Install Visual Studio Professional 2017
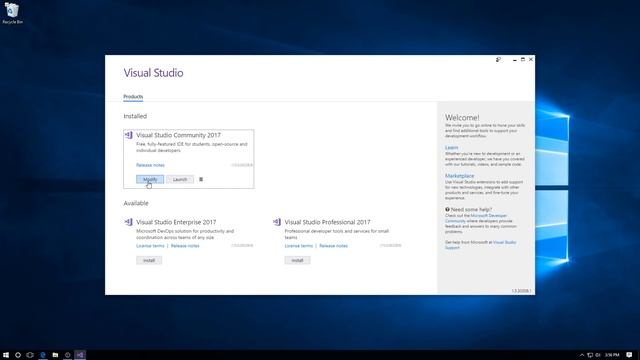Screen dimensions: 640x360 297,260
